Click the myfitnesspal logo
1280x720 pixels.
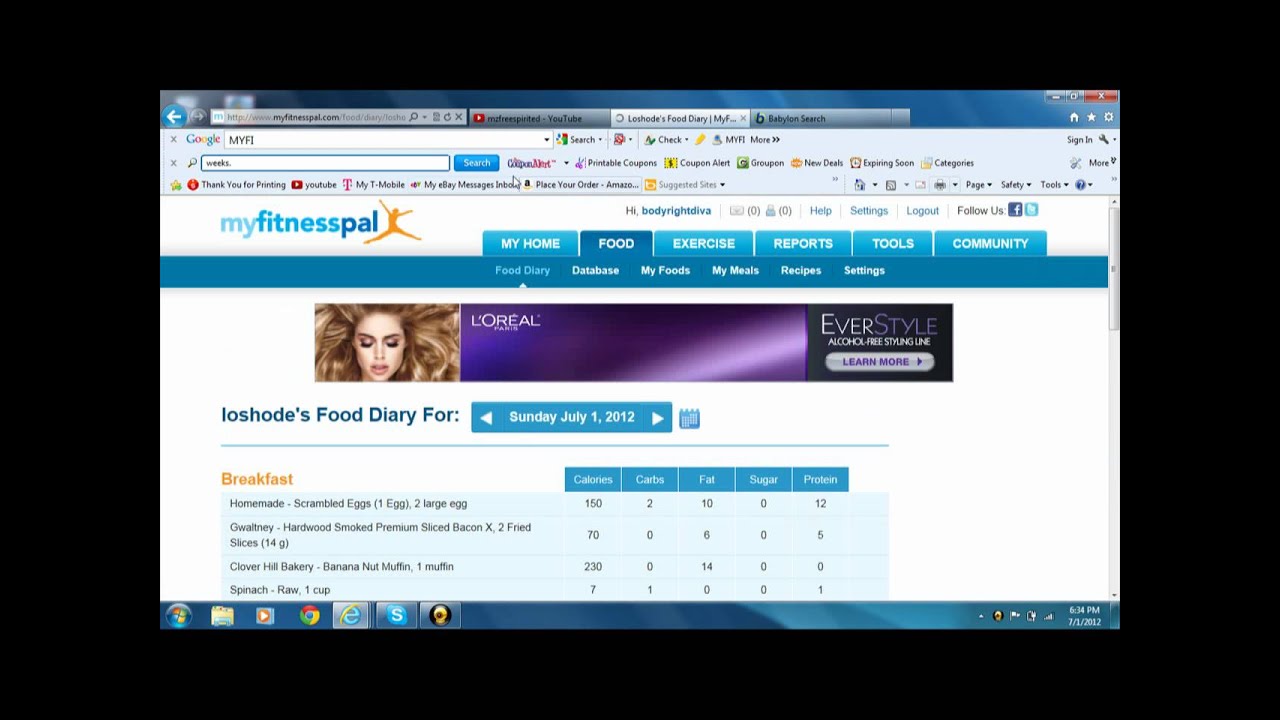click(x=320, y=223)
